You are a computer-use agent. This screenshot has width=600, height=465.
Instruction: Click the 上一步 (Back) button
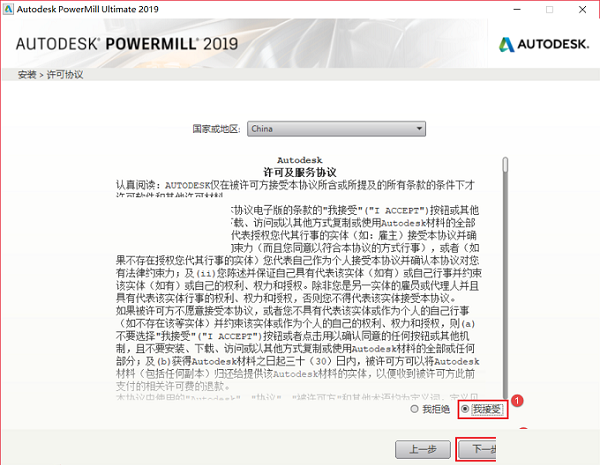click(x=415, y=449)
